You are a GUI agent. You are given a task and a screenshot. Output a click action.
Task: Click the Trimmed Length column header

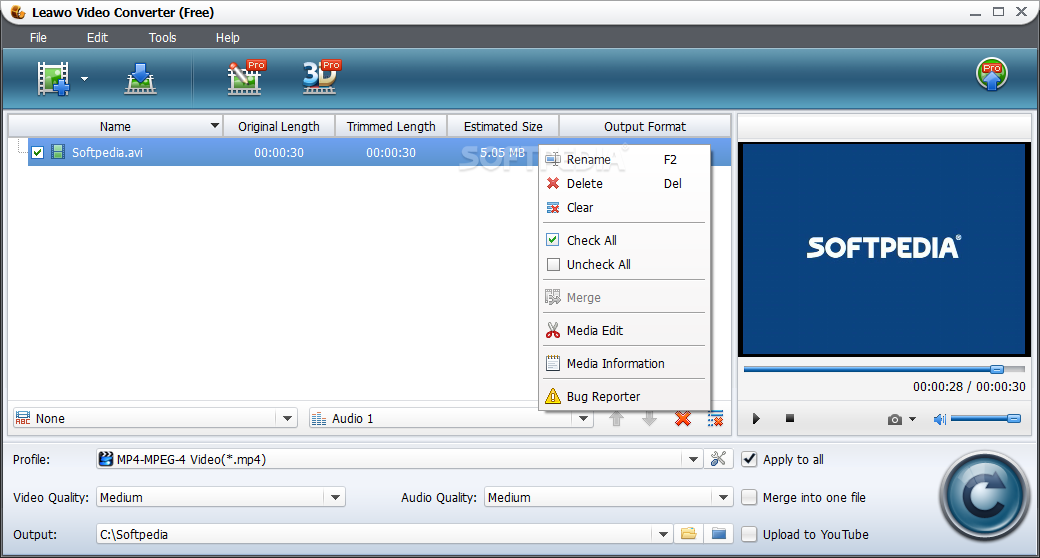coord(391,127)
